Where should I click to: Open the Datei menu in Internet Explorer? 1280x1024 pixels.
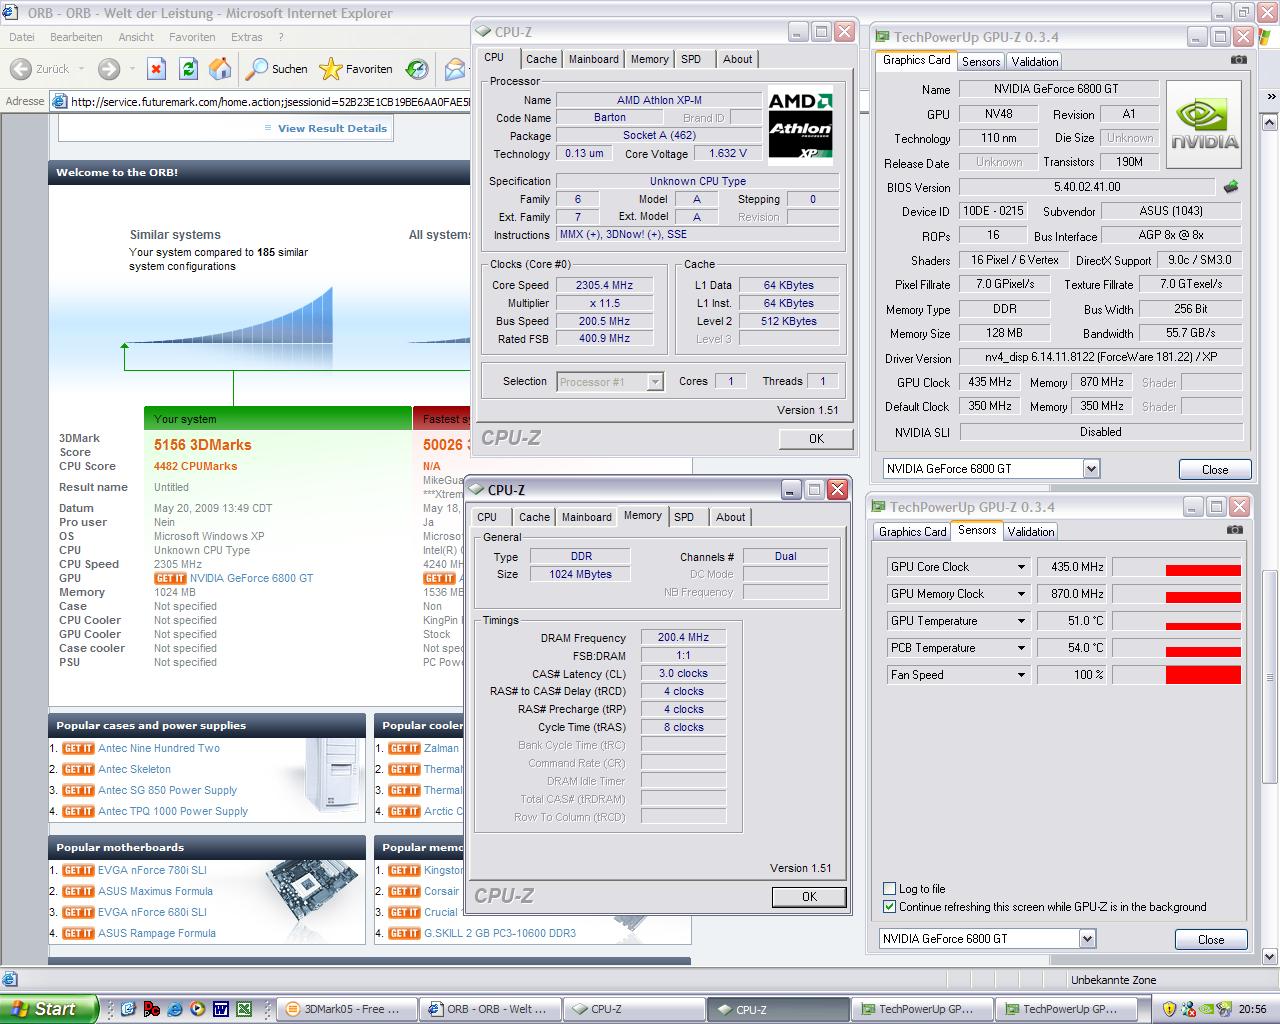coord(22,37)
